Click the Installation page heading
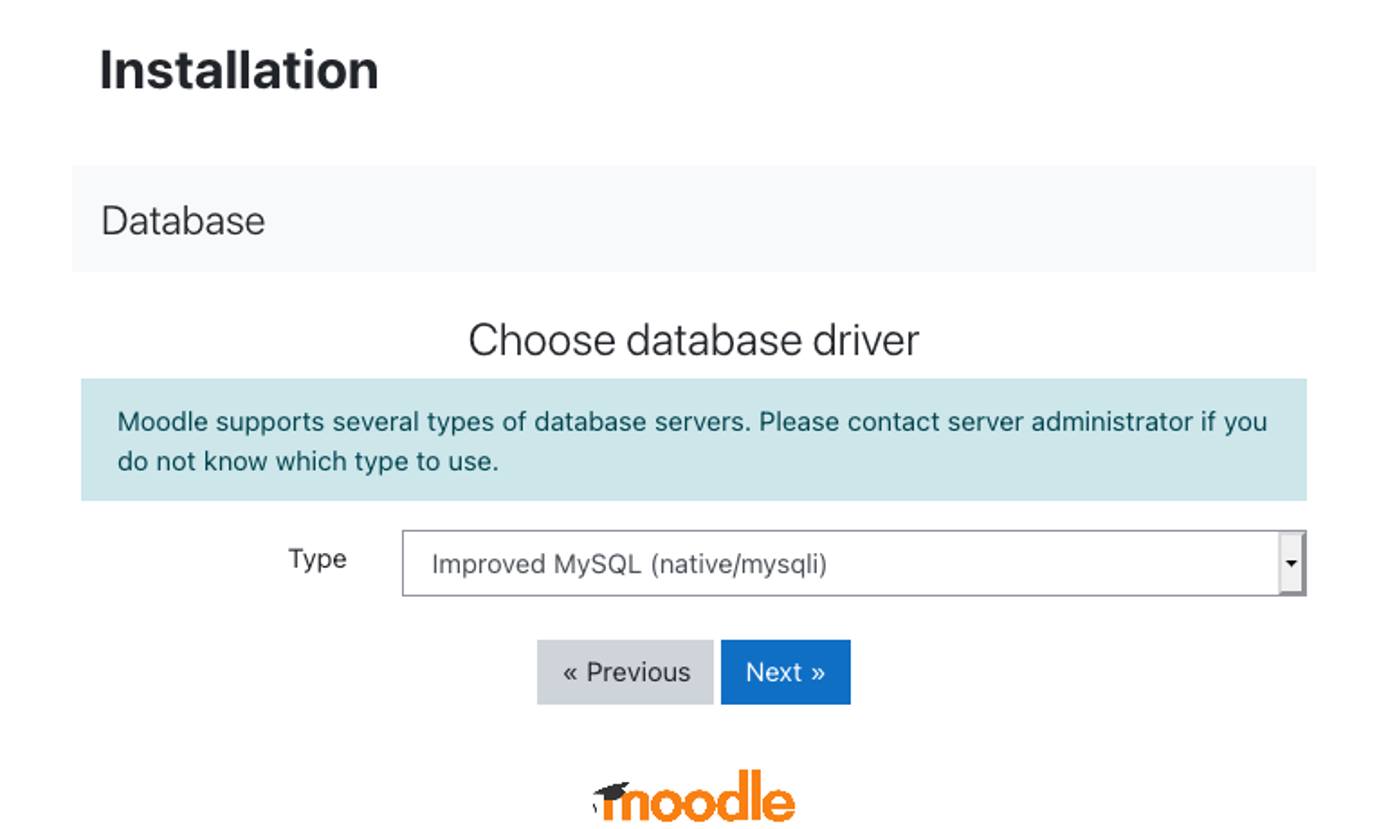The width and height of the screenshot is (1388, 829). click(238, 68)
